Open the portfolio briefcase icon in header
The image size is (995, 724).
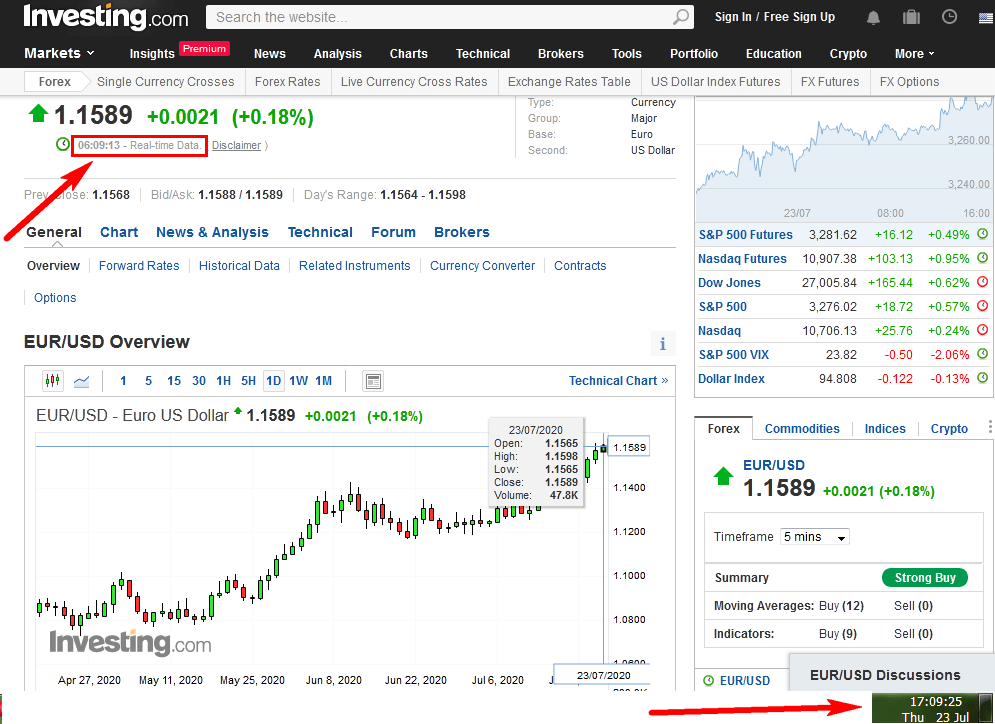click(x=911, y=17)
